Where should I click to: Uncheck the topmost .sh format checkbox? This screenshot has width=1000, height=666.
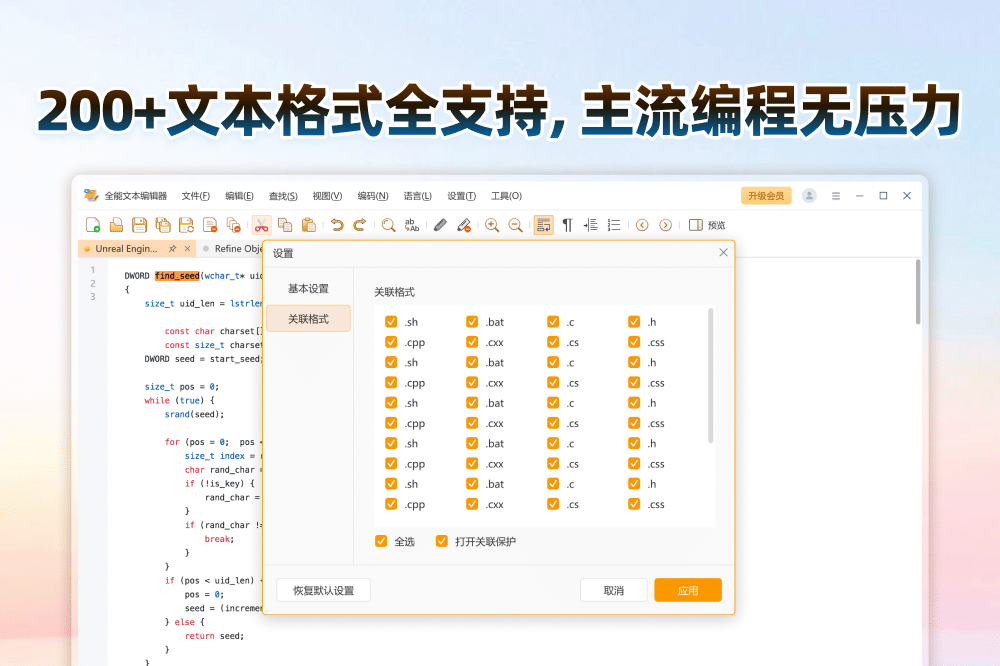point(391,322)
